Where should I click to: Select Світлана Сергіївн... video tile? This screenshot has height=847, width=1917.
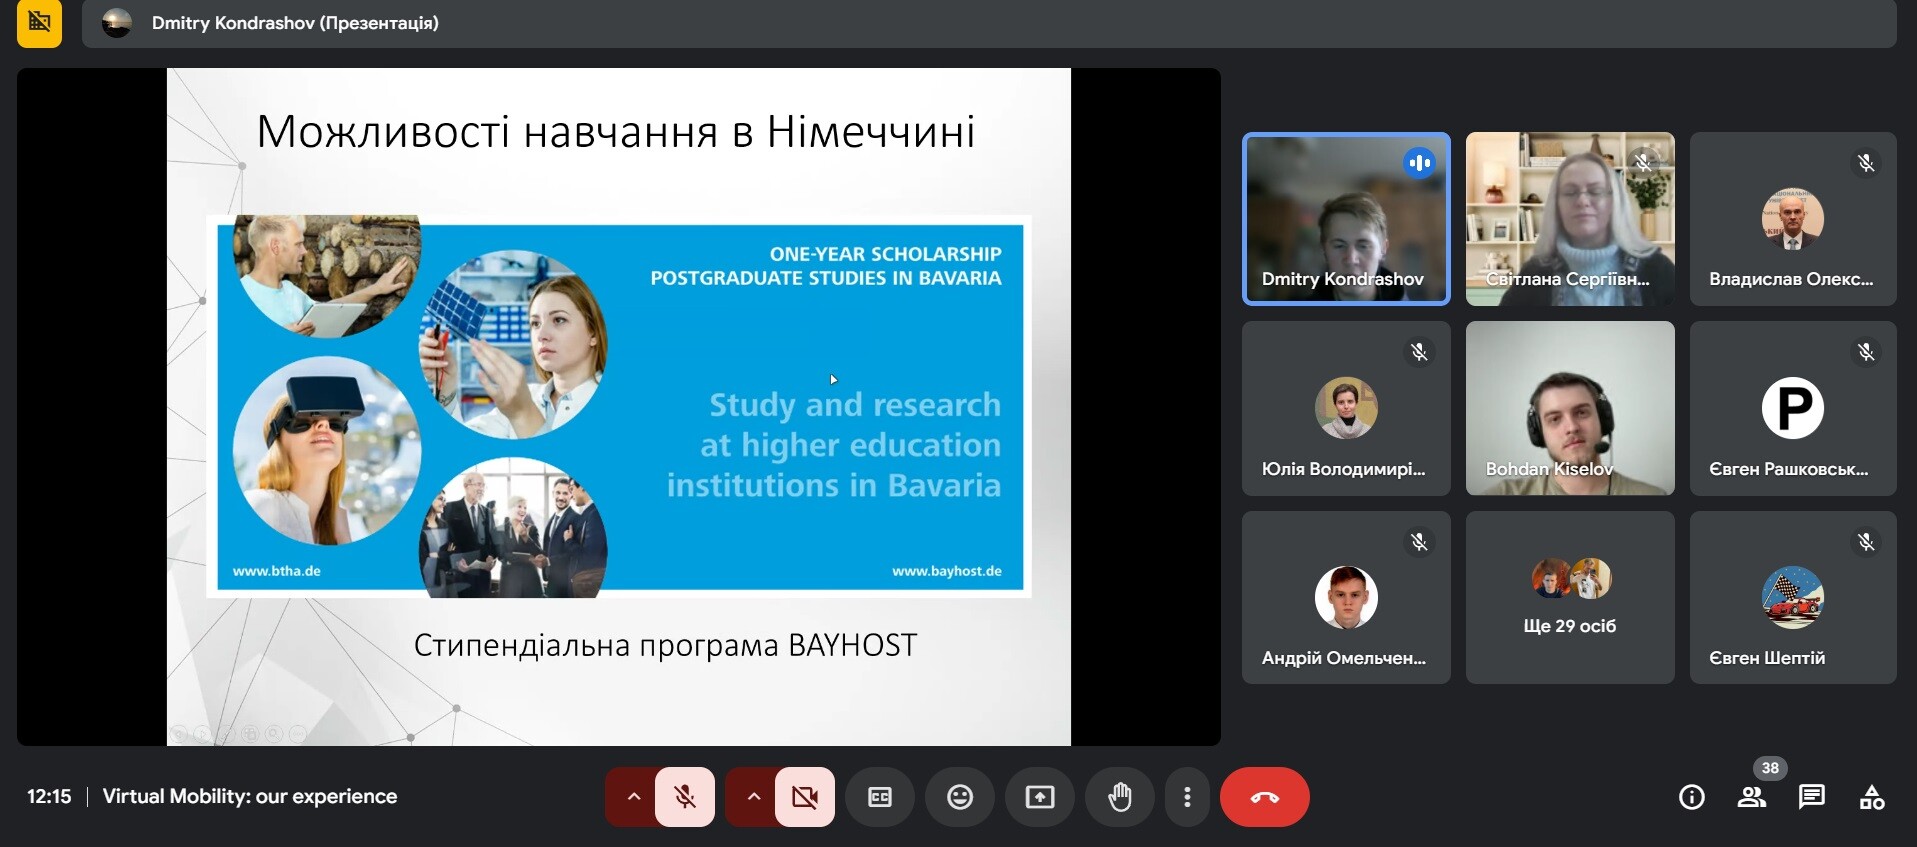point(1570,219)
